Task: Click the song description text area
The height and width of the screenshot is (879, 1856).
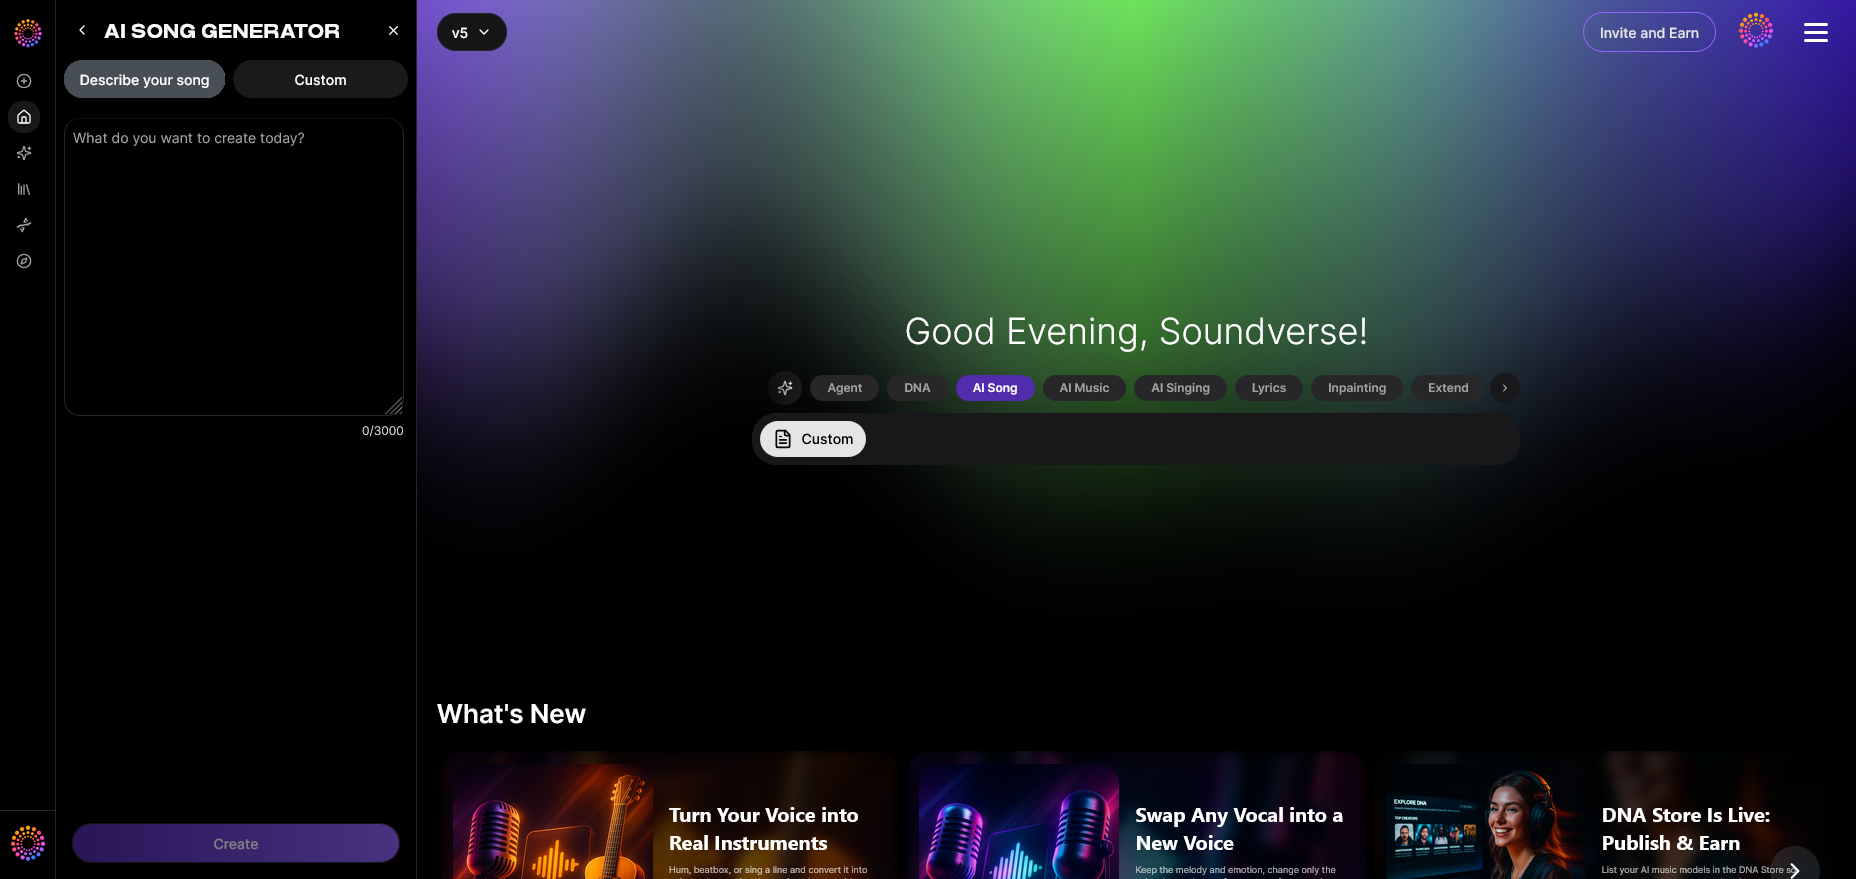Action: pos(234,267)
